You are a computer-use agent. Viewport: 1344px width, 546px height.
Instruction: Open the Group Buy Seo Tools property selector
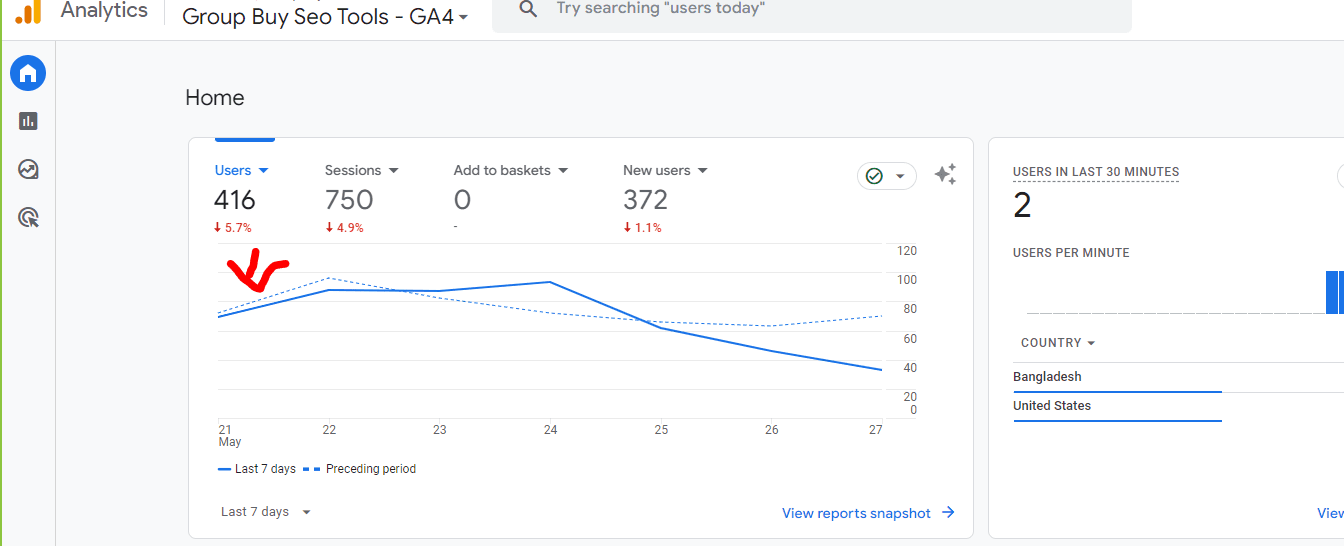click(x=325, y=17)
